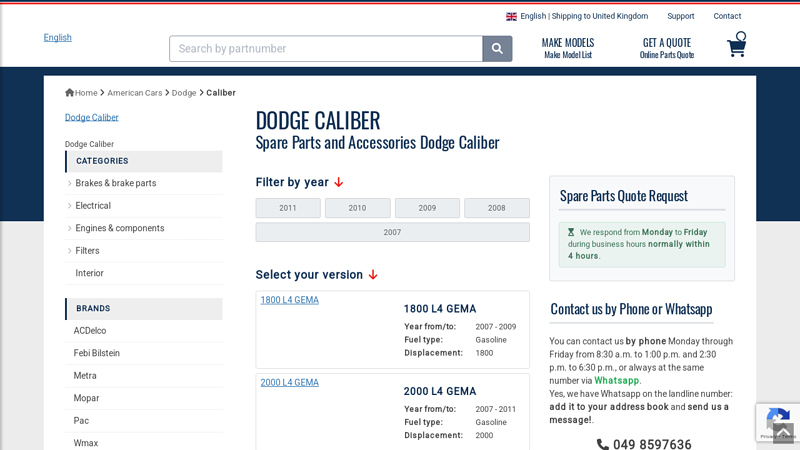Expand the Filters category chevron
Viewport: 800px width, 450px height.
(x=69, y=251)
